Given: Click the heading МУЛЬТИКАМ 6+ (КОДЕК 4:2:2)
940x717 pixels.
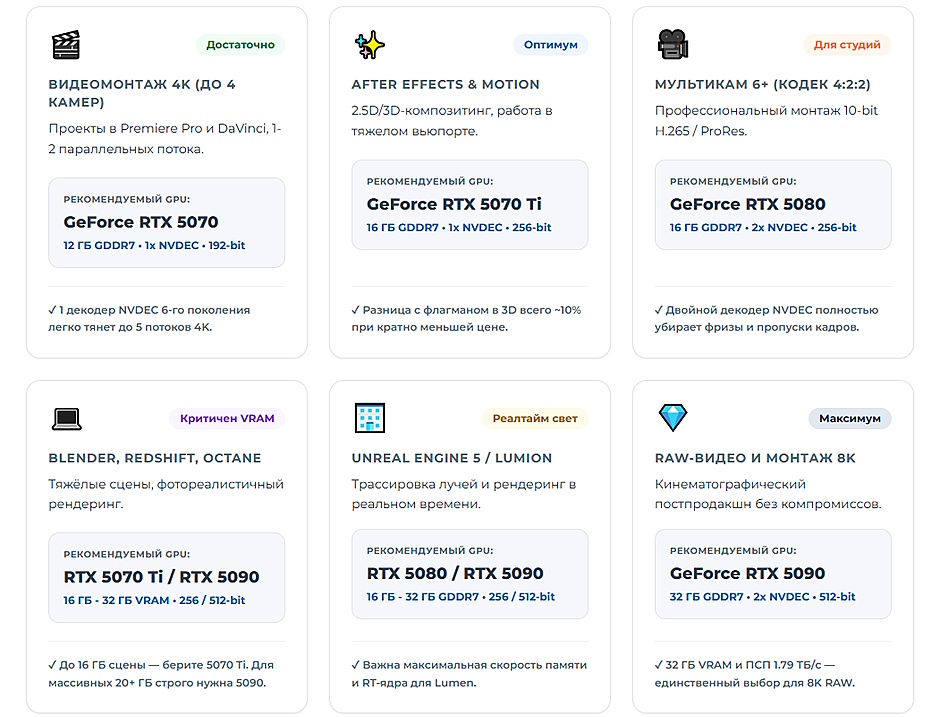Looking at the screenshot, I should (763, 85).
